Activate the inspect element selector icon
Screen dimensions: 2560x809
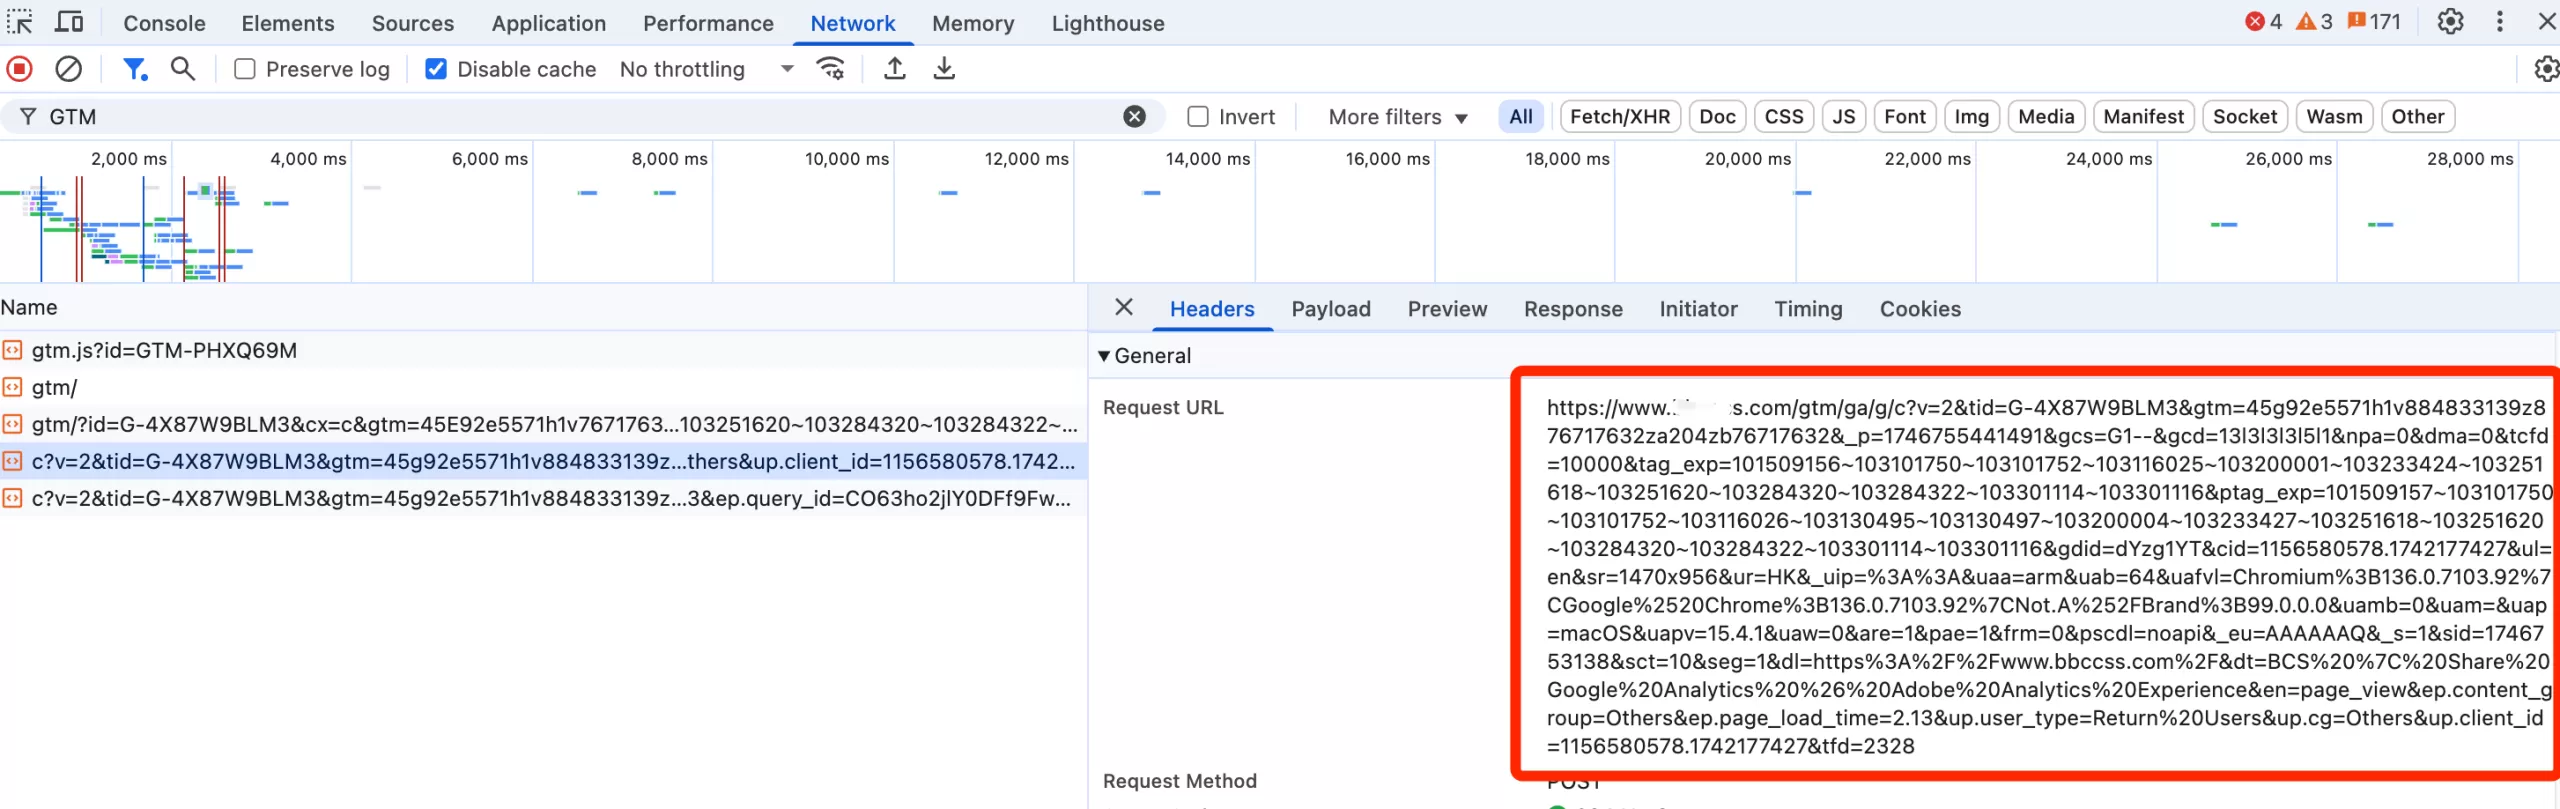pyautogui.click(x=20, y=21)
